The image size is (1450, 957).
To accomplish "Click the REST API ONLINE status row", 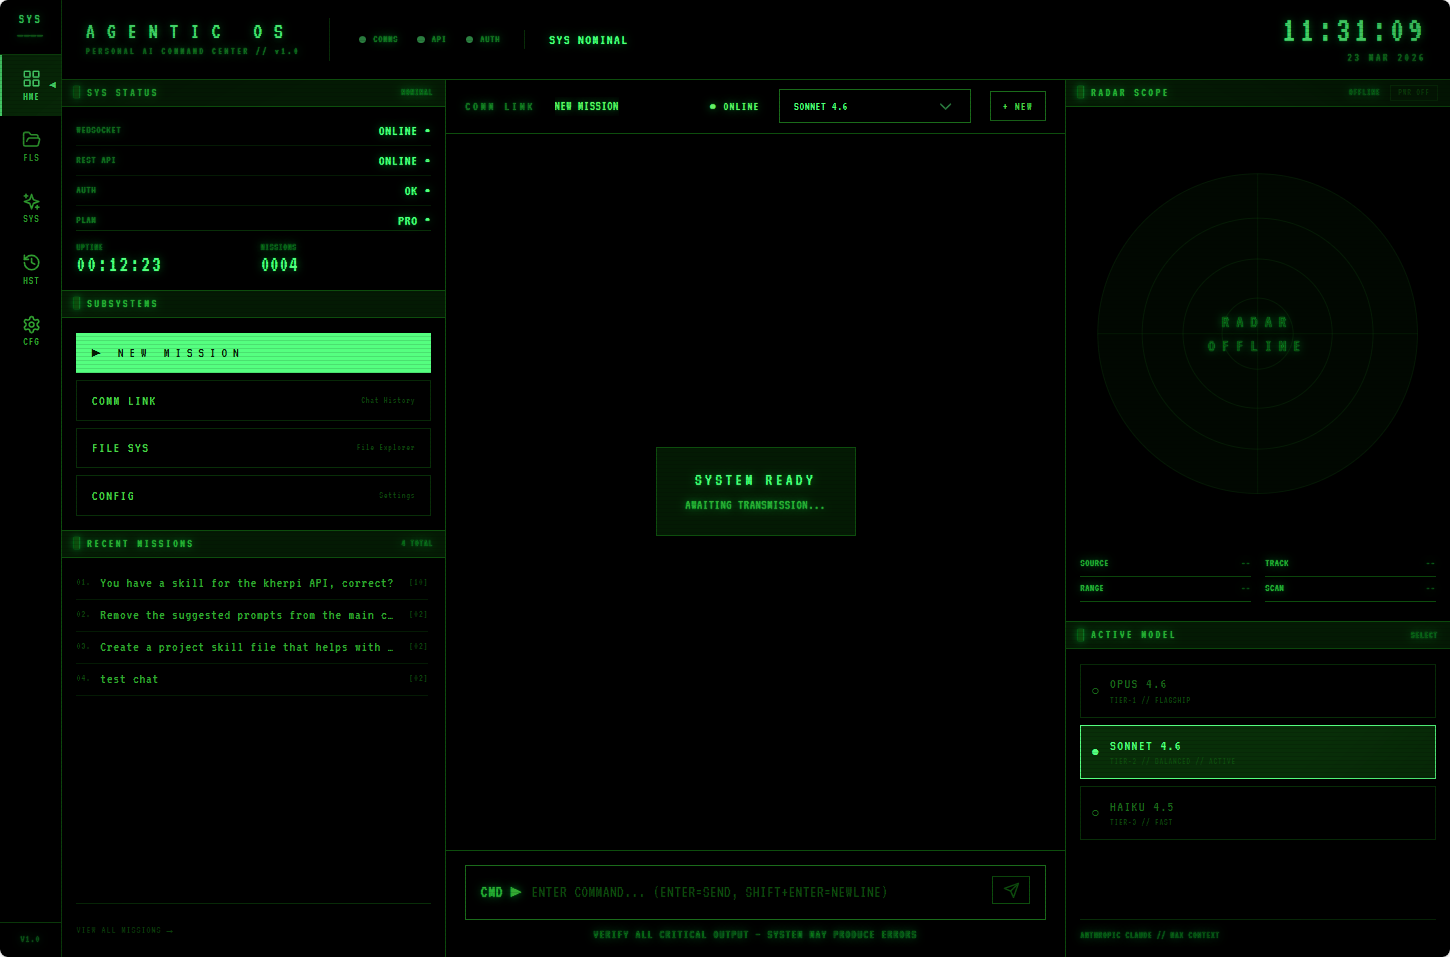I will 253,161.
